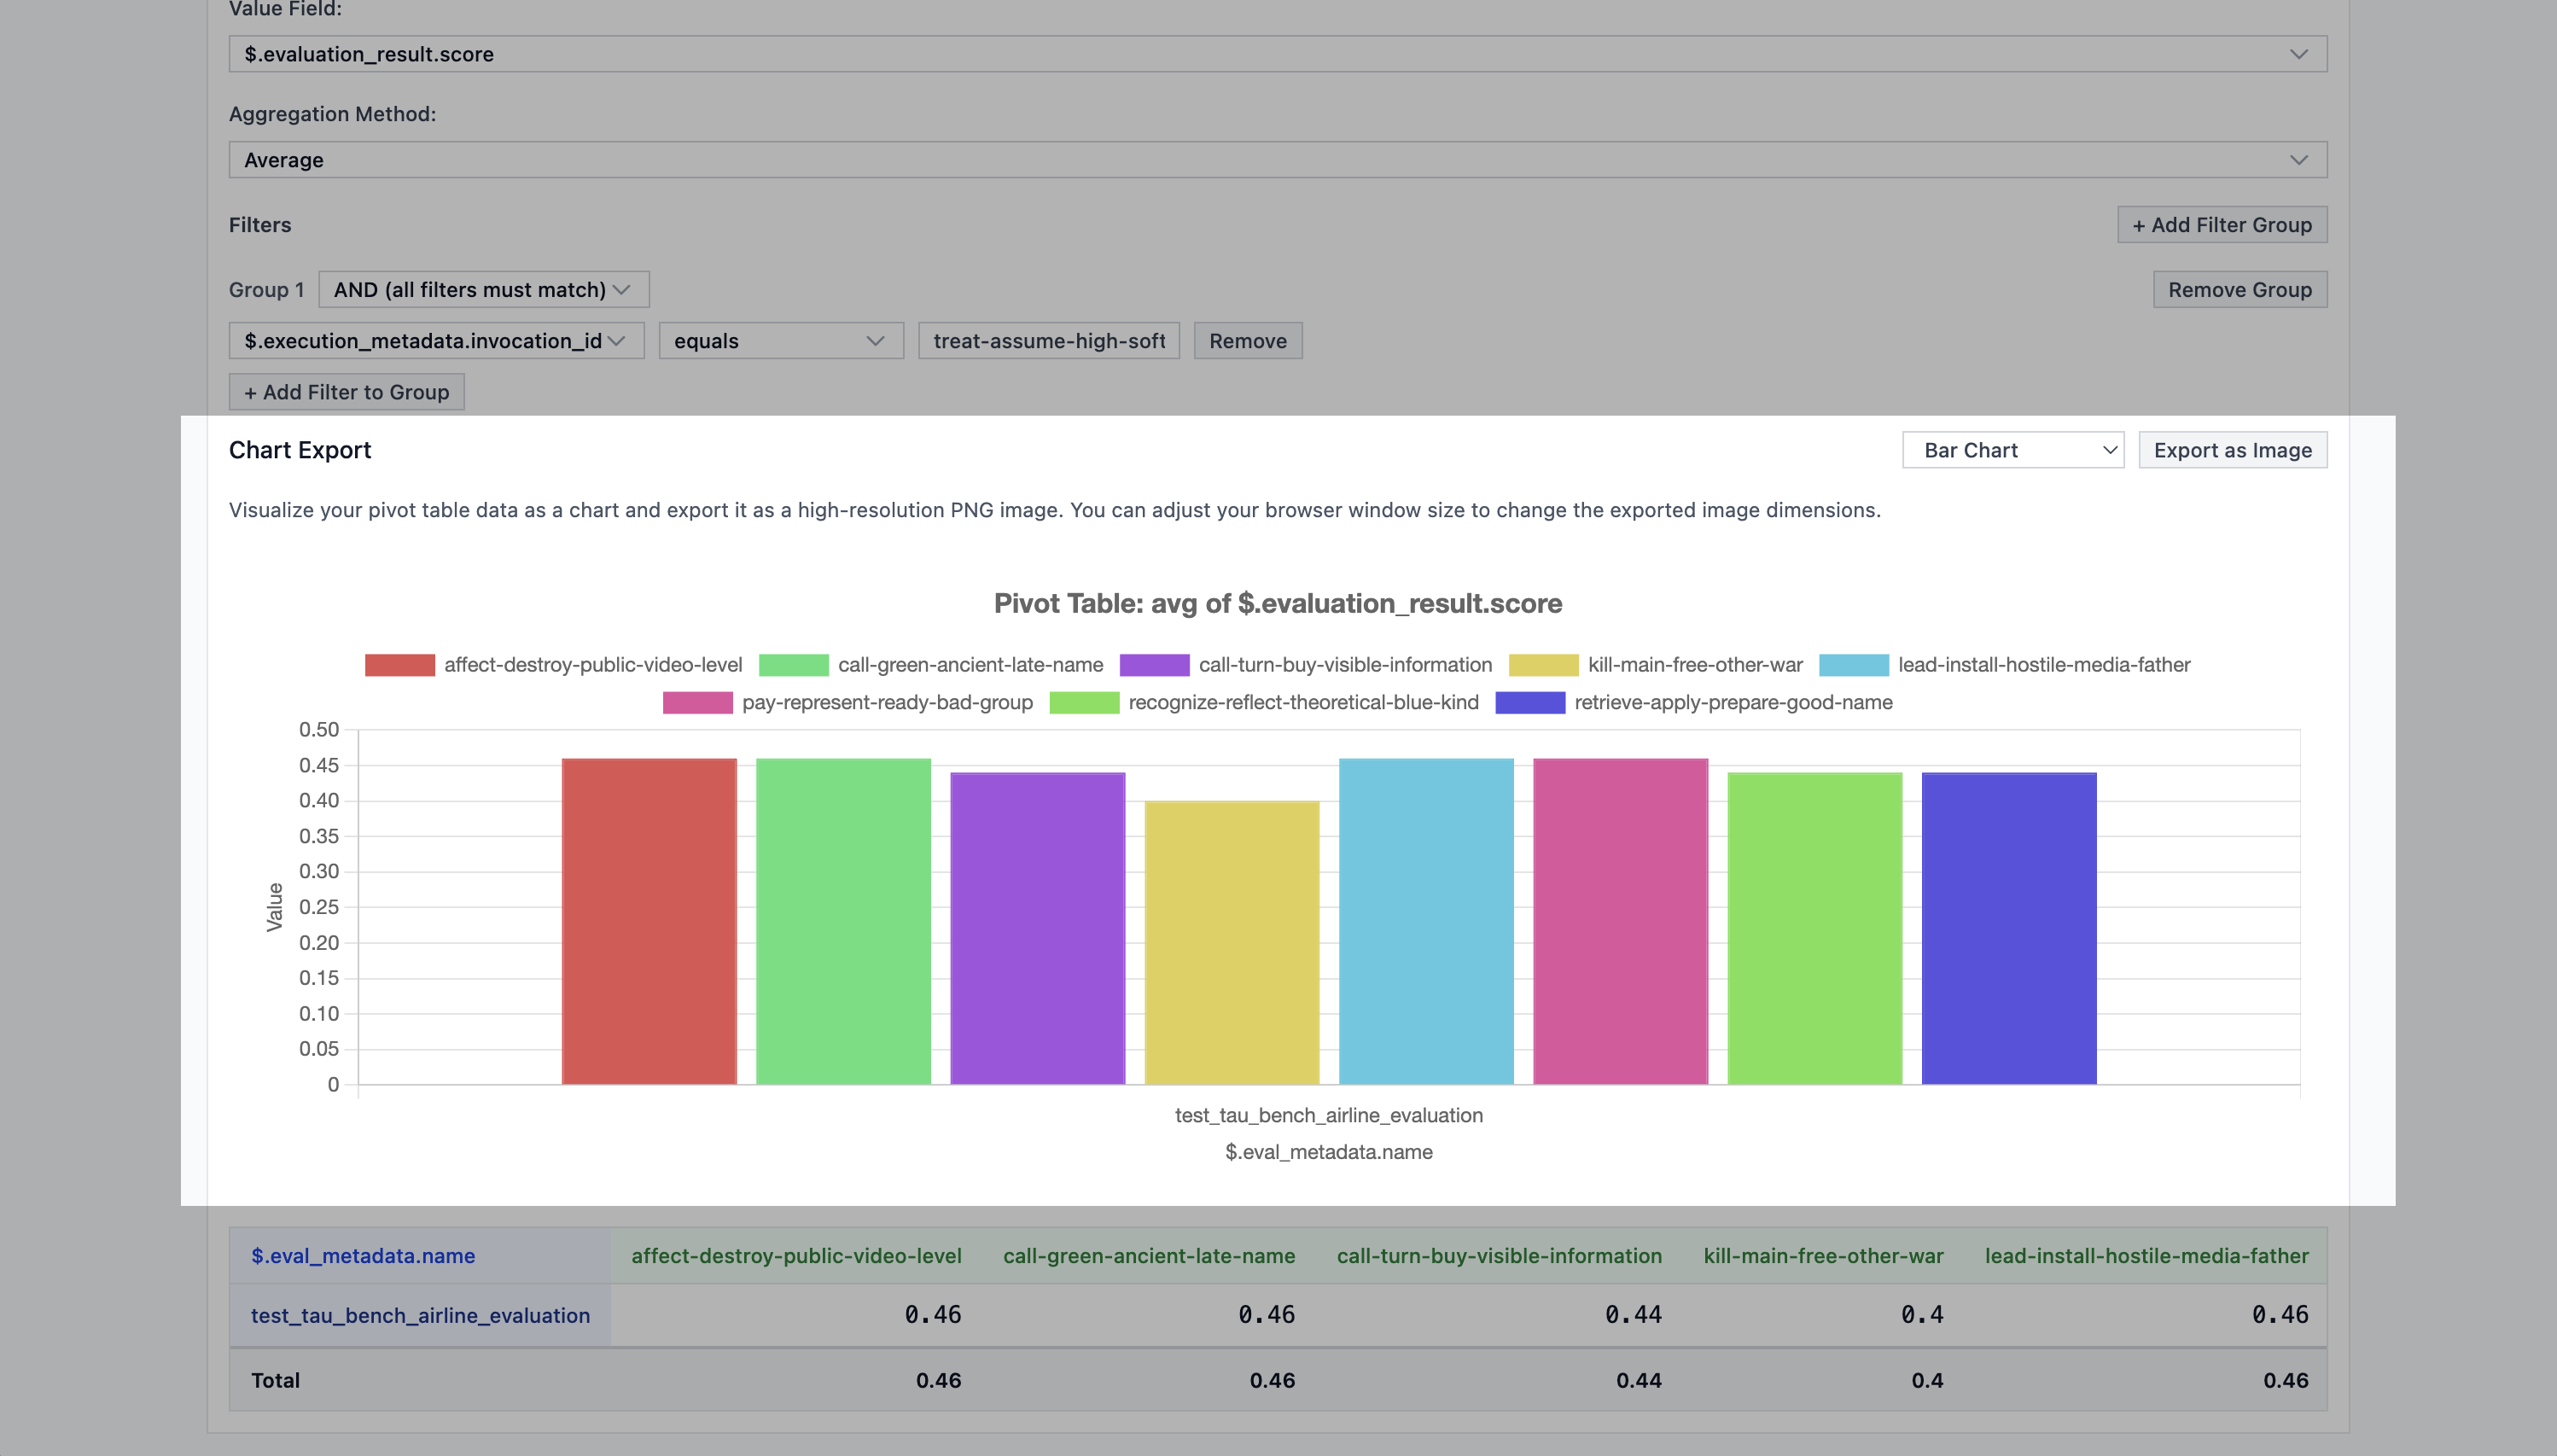Open the Value Field dropdown
This screenshot has width=2557, height=1456.
(x=1277, y=54)
